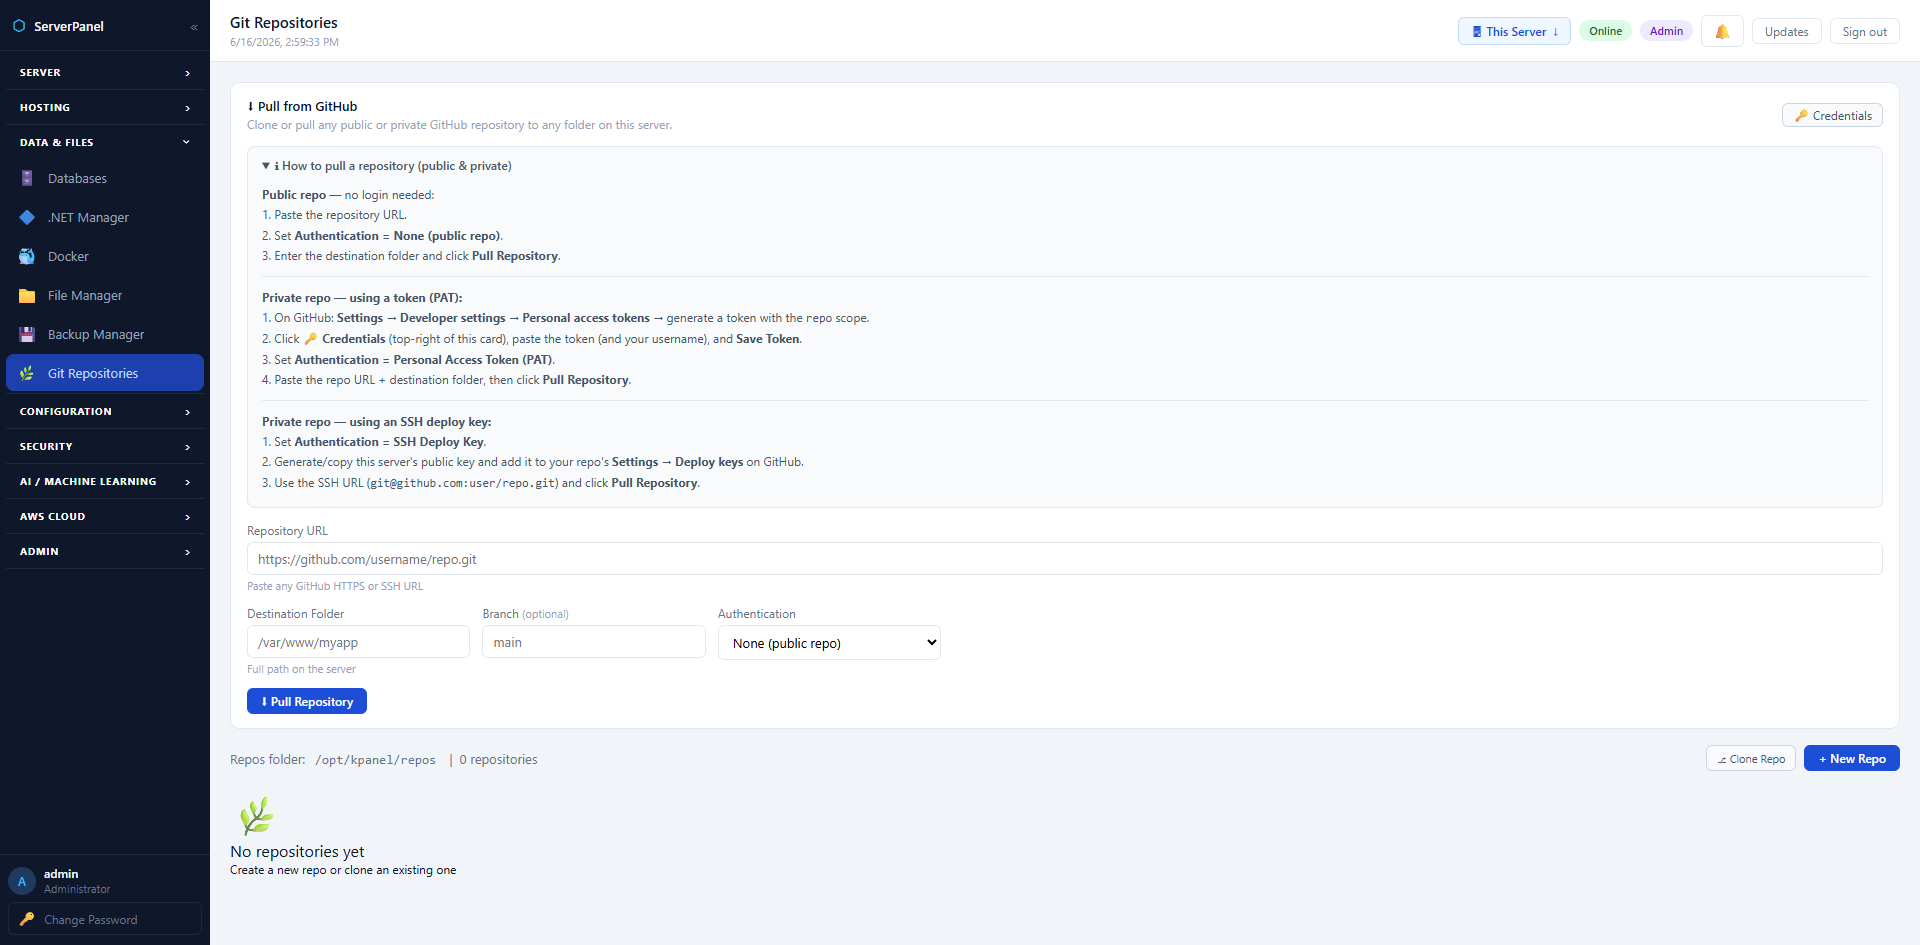This screenshot has width=1920, height=945.
Task: Click the New Repo button
Action: (1851, 758)
